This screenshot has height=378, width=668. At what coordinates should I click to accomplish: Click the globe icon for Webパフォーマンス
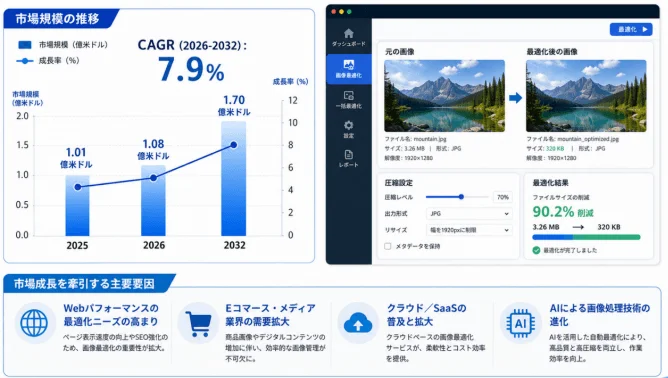click(35, 323)
